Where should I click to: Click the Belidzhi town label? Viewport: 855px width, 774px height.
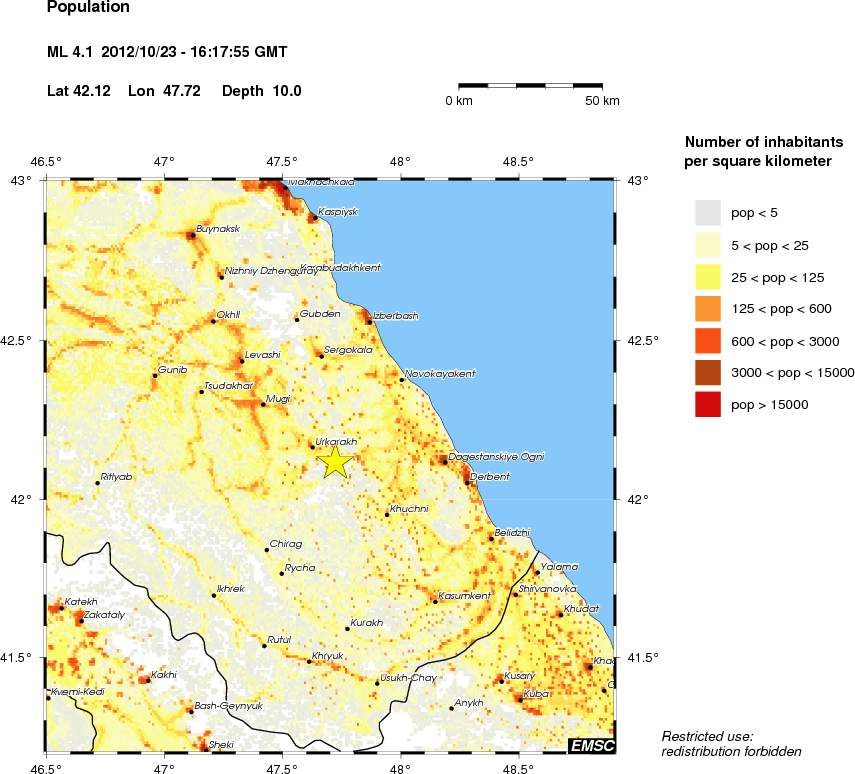[512, 532]
